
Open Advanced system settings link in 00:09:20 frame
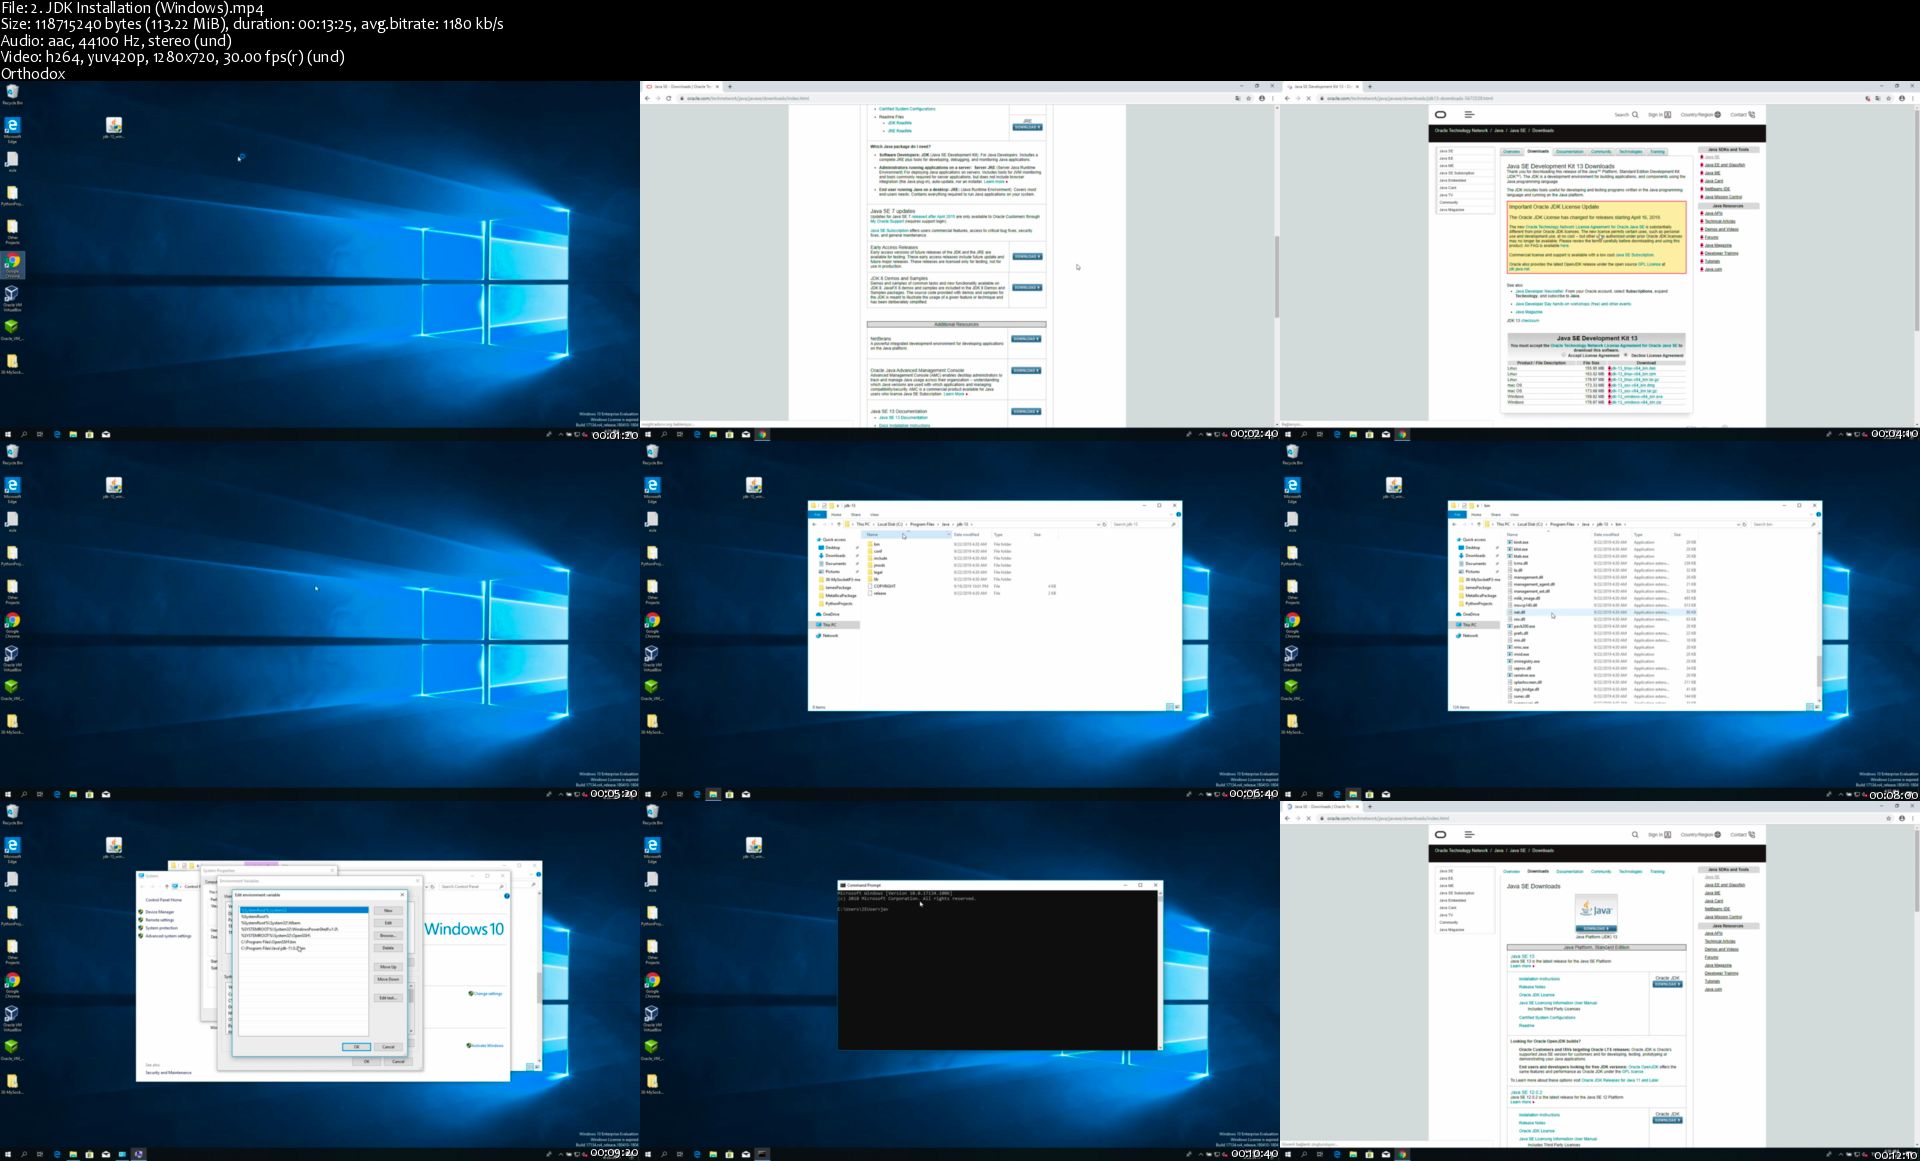pyautogui.click(x=168, y=936)
